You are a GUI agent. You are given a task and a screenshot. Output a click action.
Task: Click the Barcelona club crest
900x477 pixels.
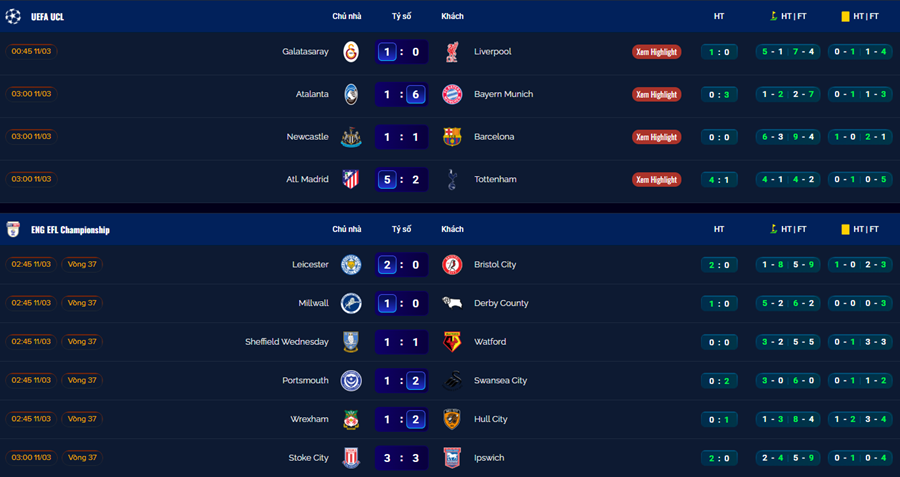pyautogui.click(x=452, y=137)
